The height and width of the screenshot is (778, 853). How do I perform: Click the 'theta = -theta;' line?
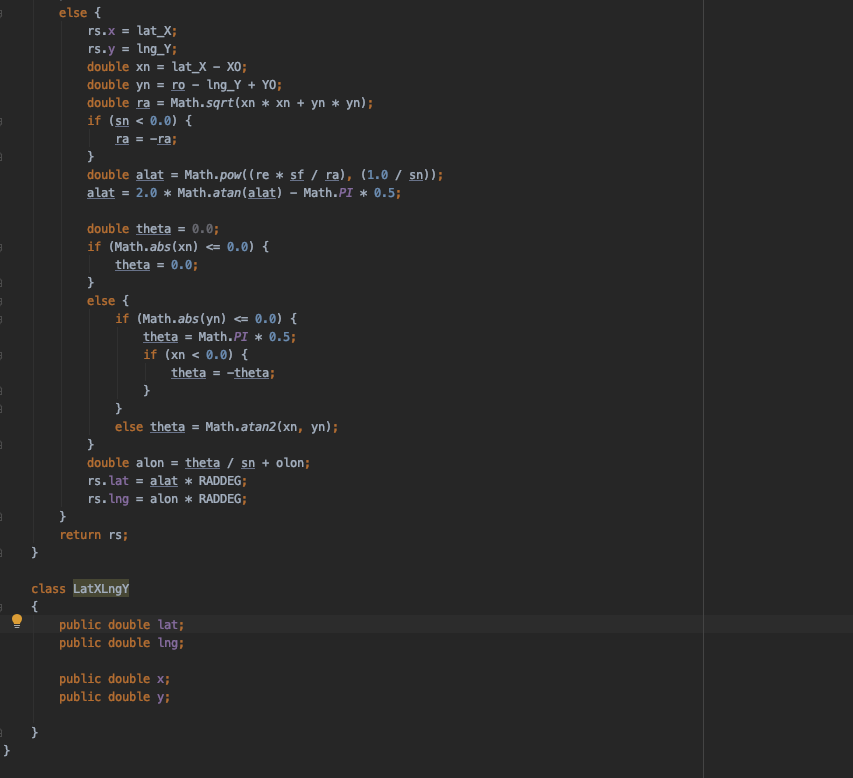pyautogui.click(x=223, y=372)
